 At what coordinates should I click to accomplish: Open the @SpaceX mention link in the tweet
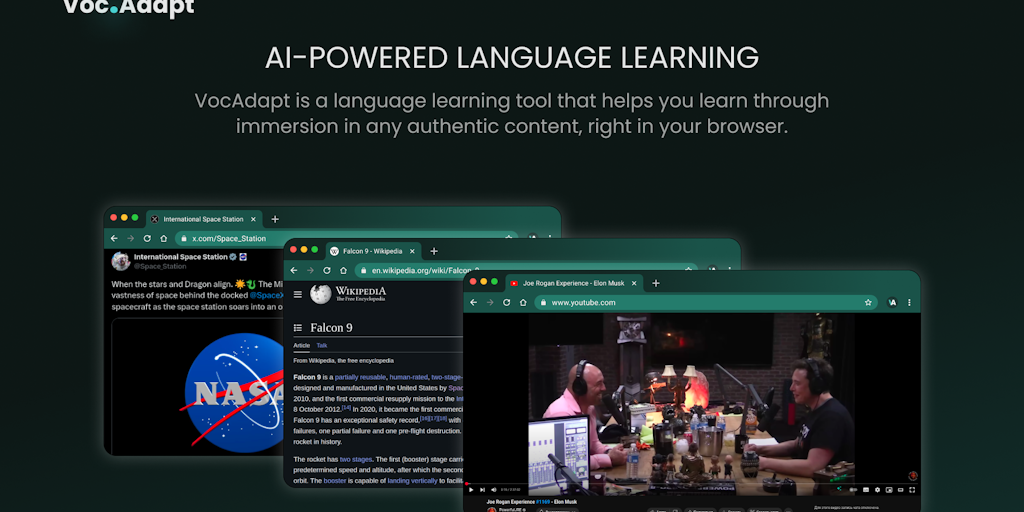point(266,295)
